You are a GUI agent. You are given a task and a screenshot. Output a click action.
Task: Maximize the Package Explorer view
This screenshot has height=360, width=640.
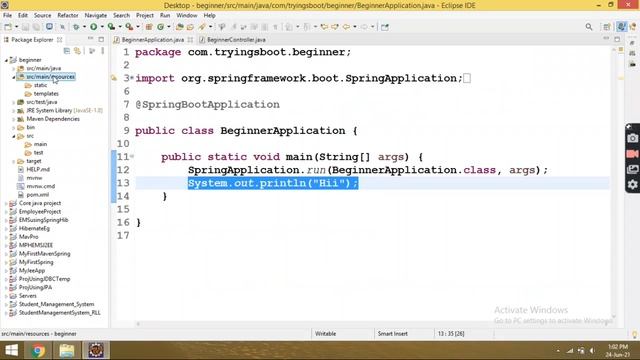(x=101, y=40)
